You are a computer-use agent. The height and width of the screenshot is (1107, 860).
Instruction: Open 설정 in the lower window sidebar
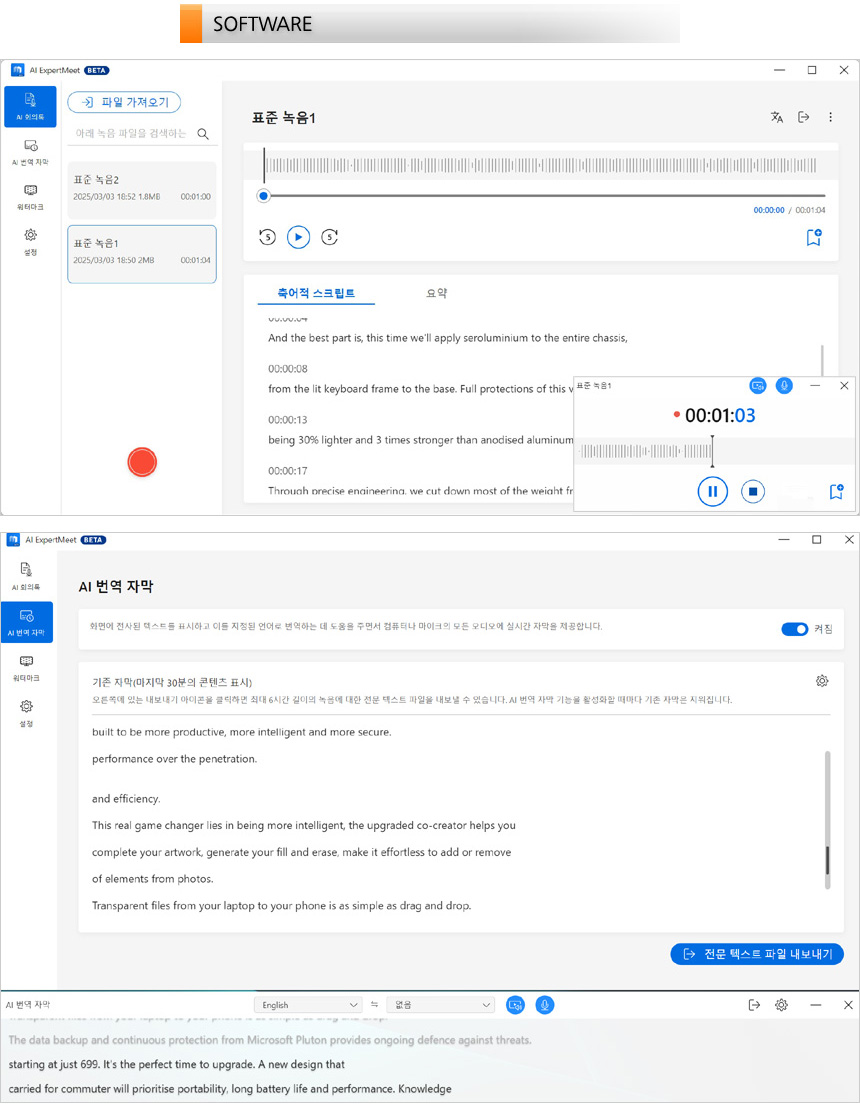click(26, 712)
